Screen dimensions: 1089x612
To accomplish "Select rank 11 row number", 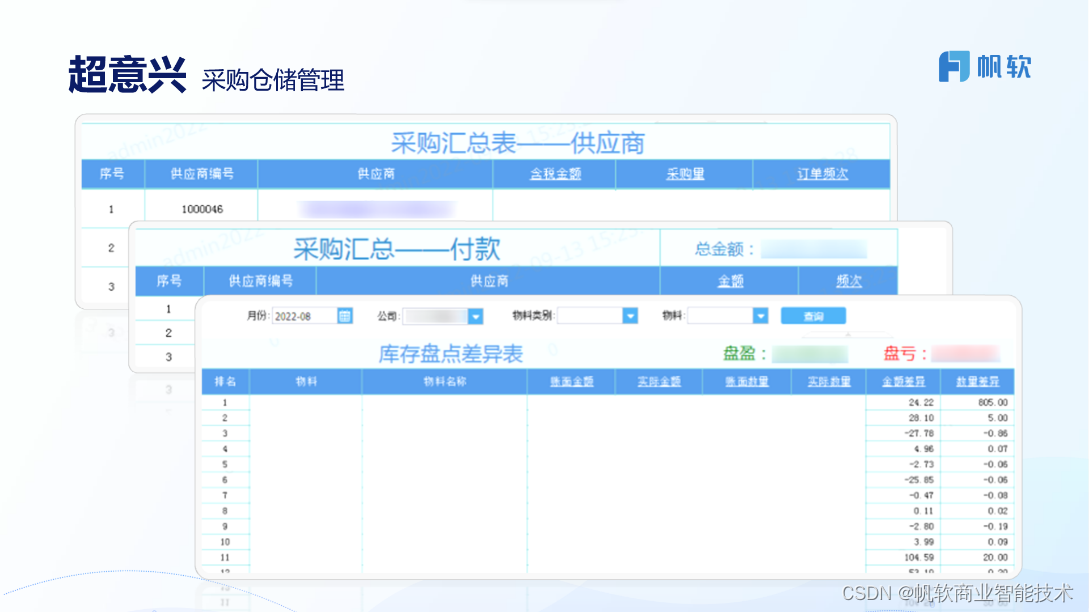I will tap(224, 557).
